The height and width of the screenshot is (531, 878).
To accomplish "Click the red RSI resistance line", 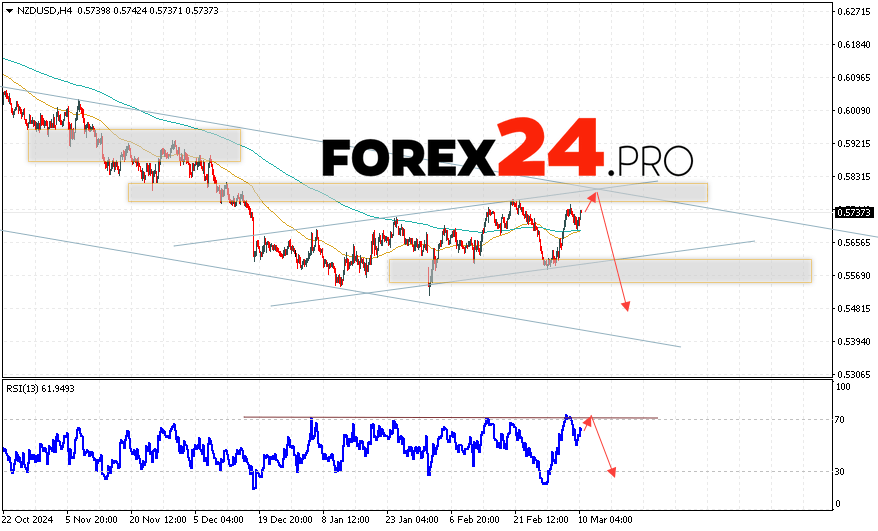I will [450, 417].
